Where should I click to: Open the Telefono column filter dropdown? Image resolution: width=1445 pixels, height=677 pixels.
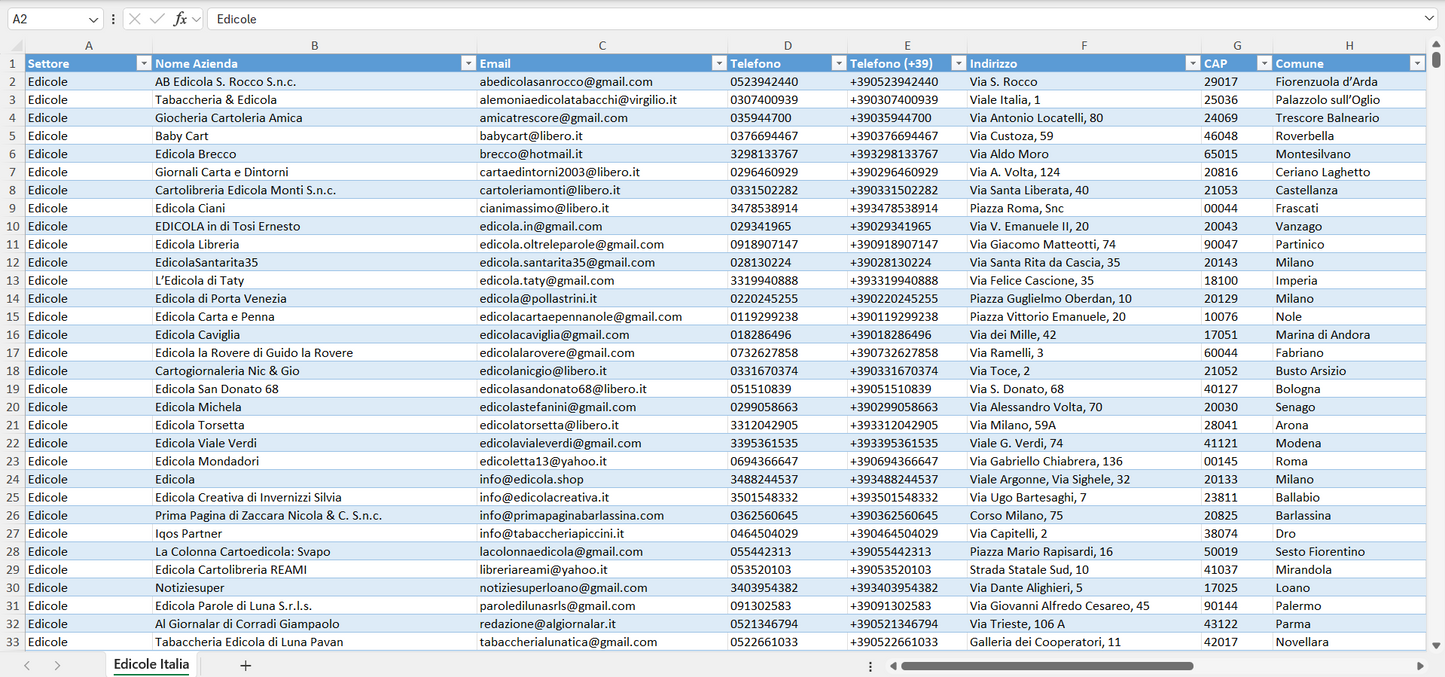point(838,64)
